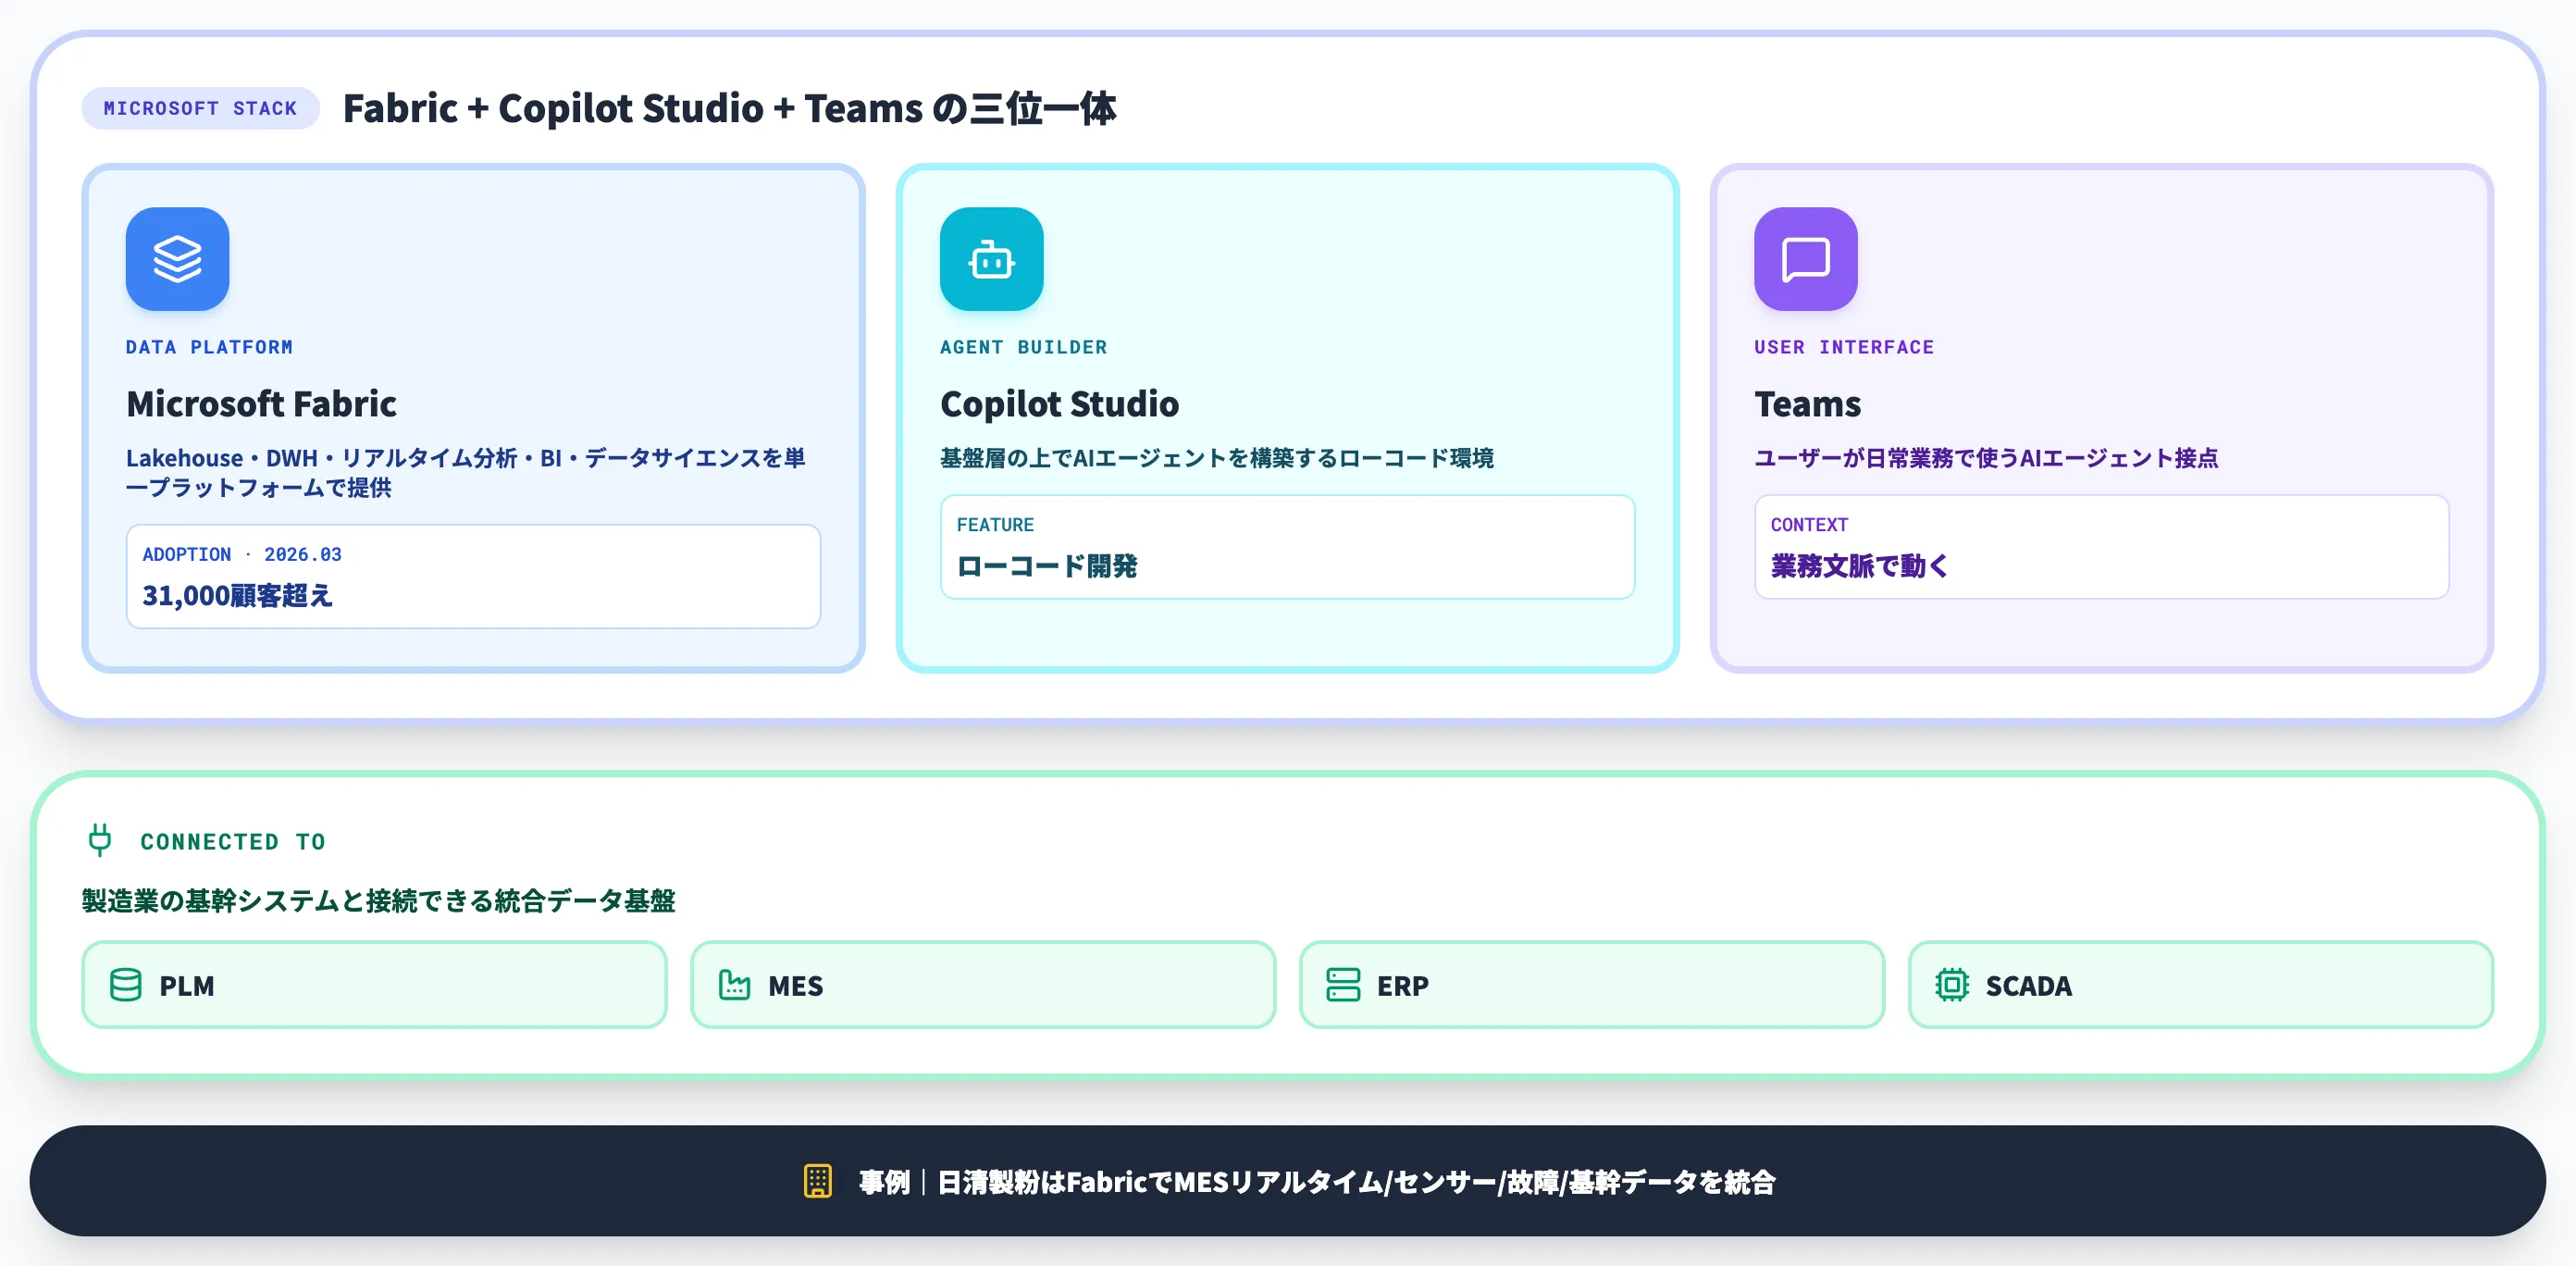This screenshot has height=1266, width=2576.
Task: Click the PLM database icon
Action: click(x=126, y=985)
